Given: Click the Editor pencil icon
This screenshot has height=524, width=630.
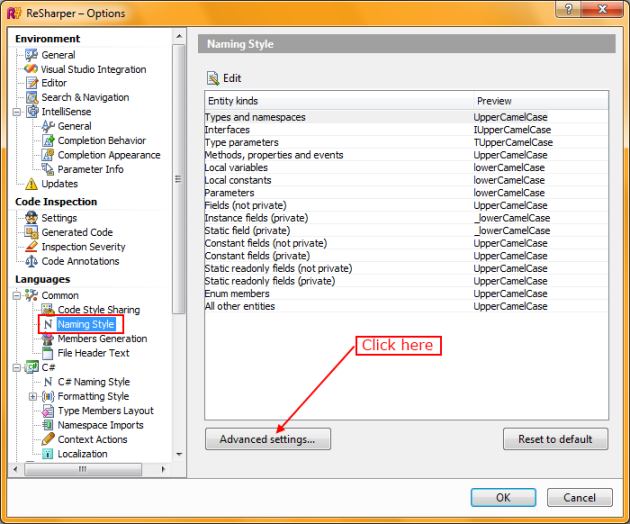Looking at the screenshot, I should pyautogui.click(x=32, y=83).
